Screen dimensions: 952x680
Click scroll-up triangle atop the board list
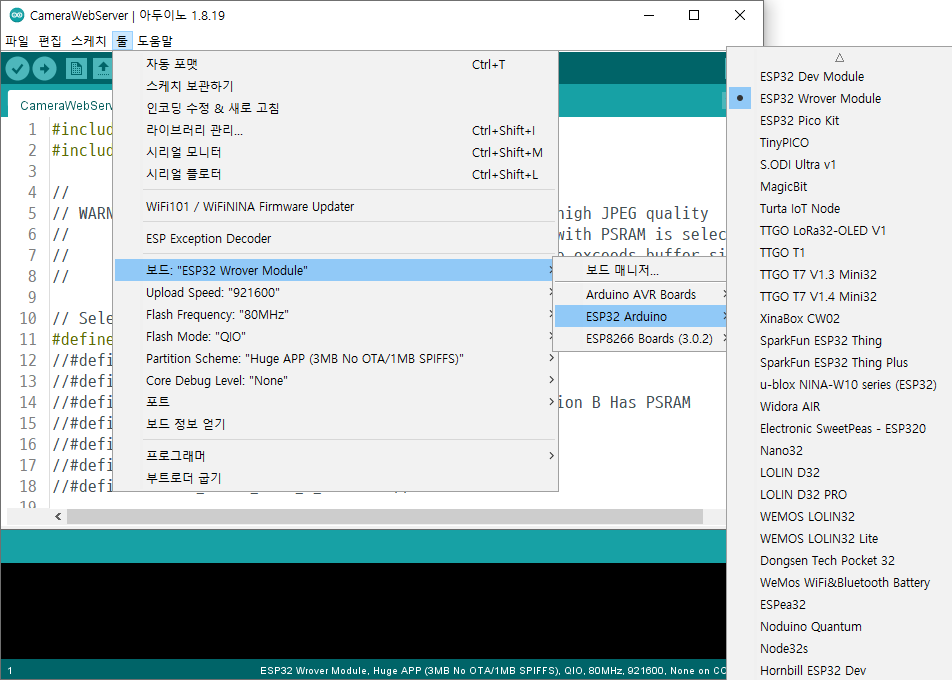[840, 58]
